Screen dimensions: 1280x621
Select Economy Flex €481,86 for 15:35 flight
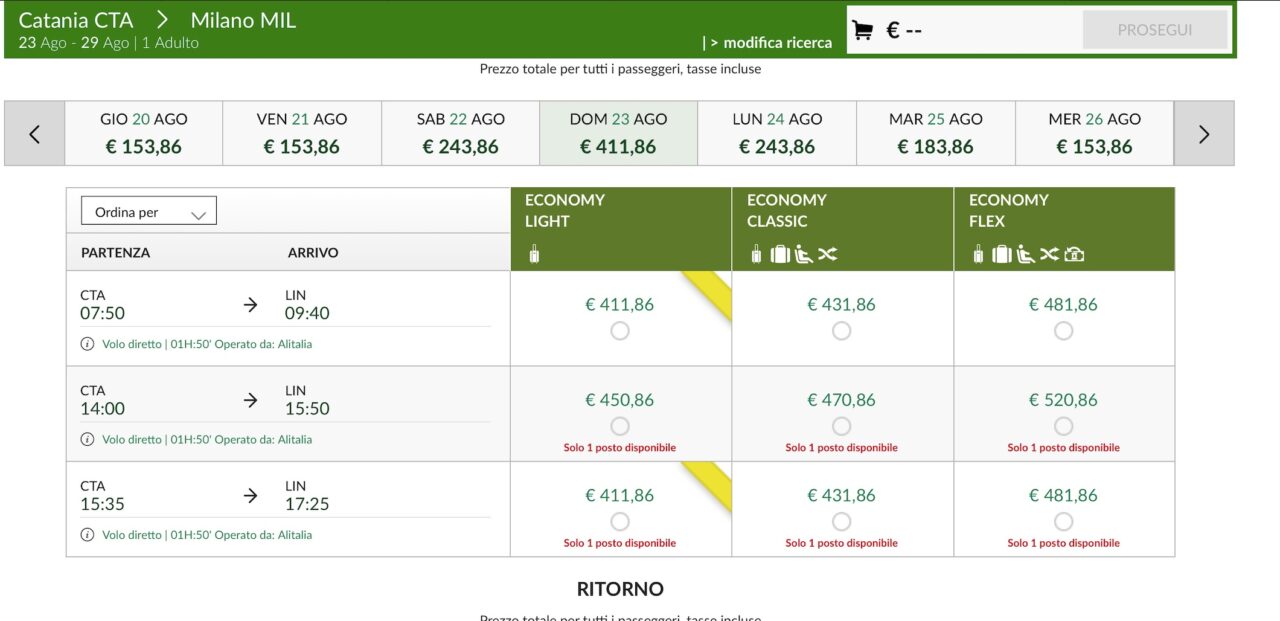(x=1064, y=521)
